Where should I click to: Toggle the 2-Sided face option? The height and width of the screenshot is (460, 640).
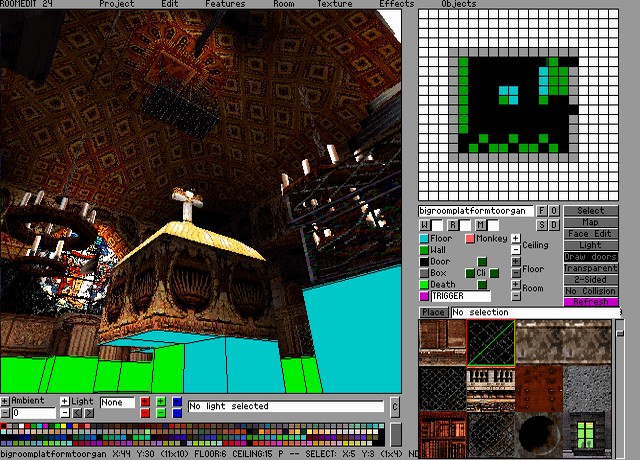pyautogui.click(x=591, y=279)
